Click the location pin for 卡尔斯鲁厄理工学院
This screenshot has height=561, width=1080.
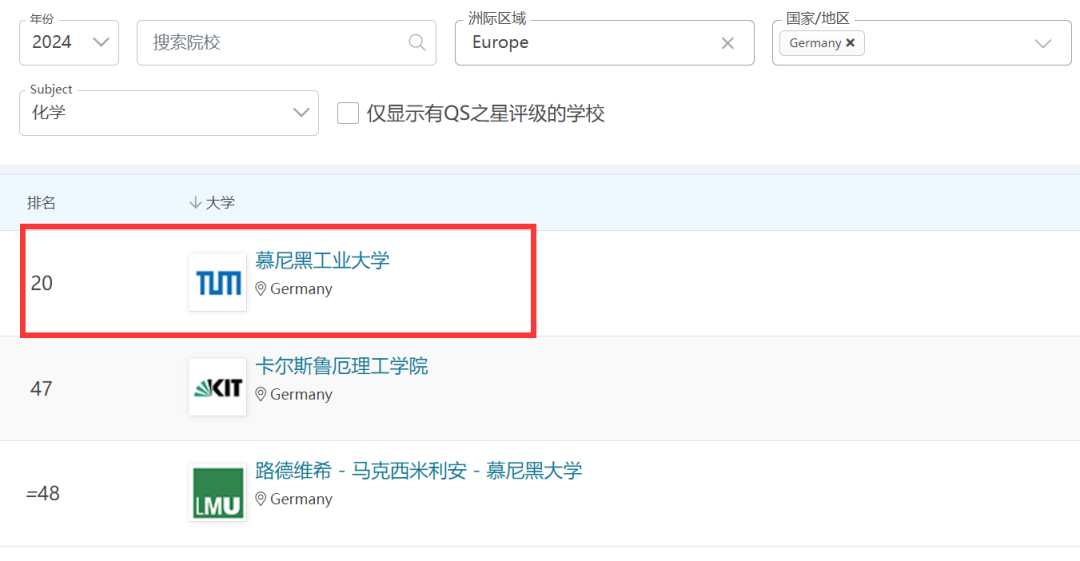point(260,394)
